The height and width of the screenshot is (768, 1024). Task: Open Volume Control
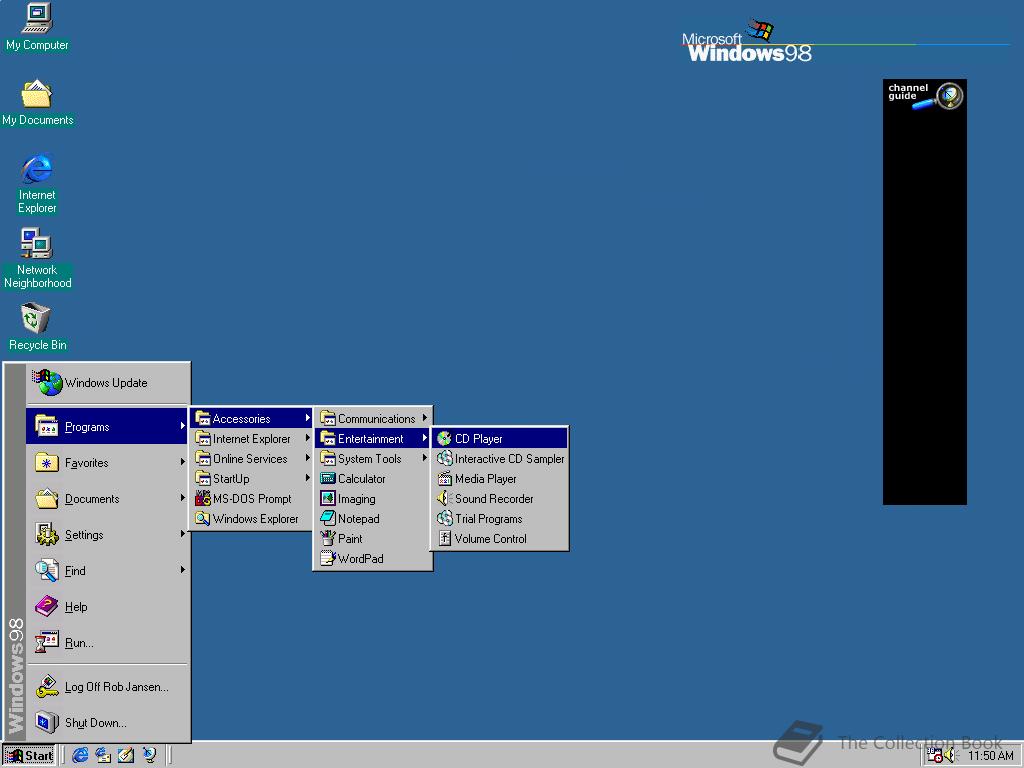click(500, 539)
